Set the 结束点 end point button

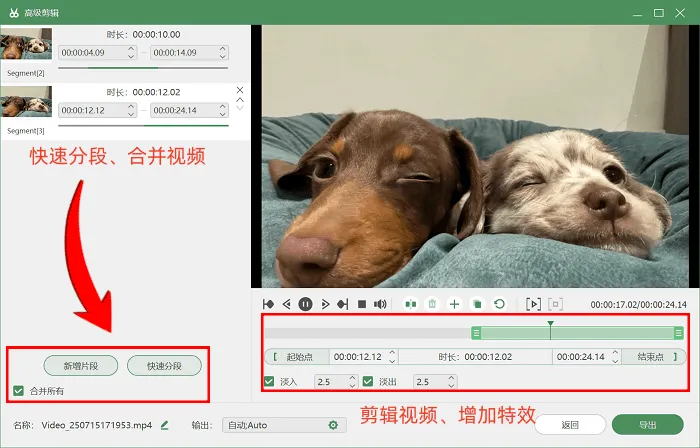[x=654, y=357]
